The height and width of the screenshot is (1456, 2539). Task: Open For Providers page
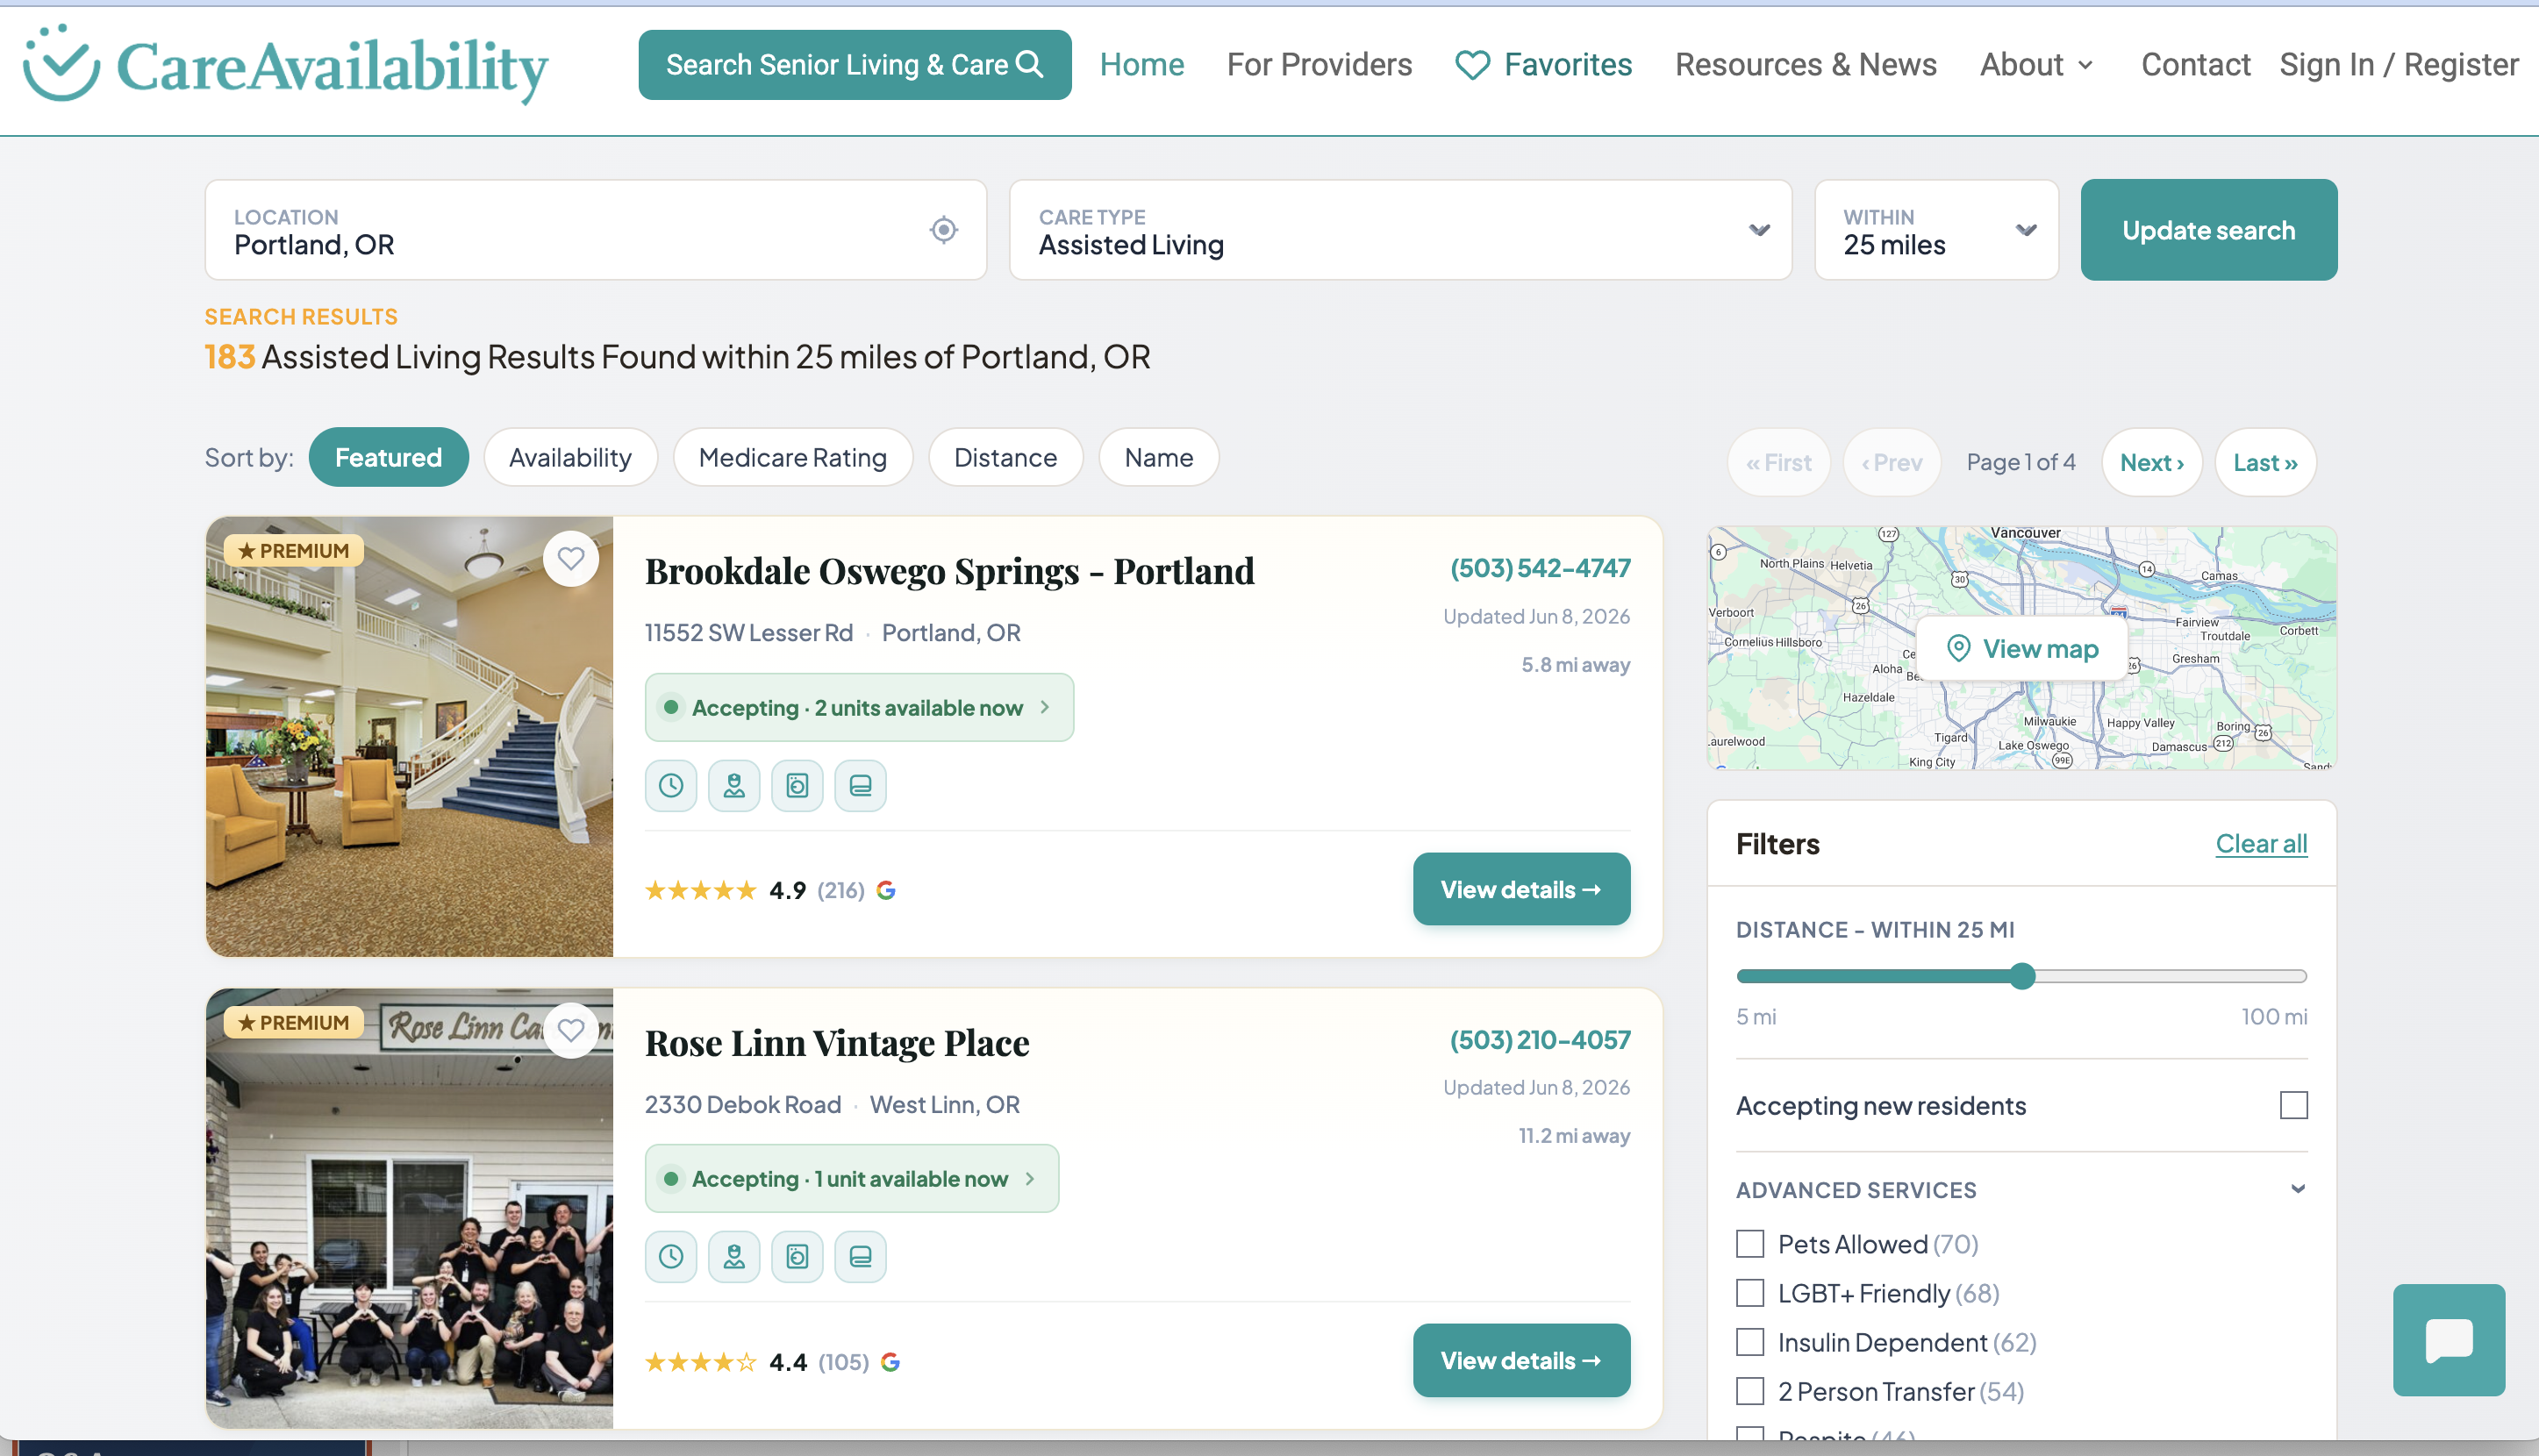(x=1319, y=65)
